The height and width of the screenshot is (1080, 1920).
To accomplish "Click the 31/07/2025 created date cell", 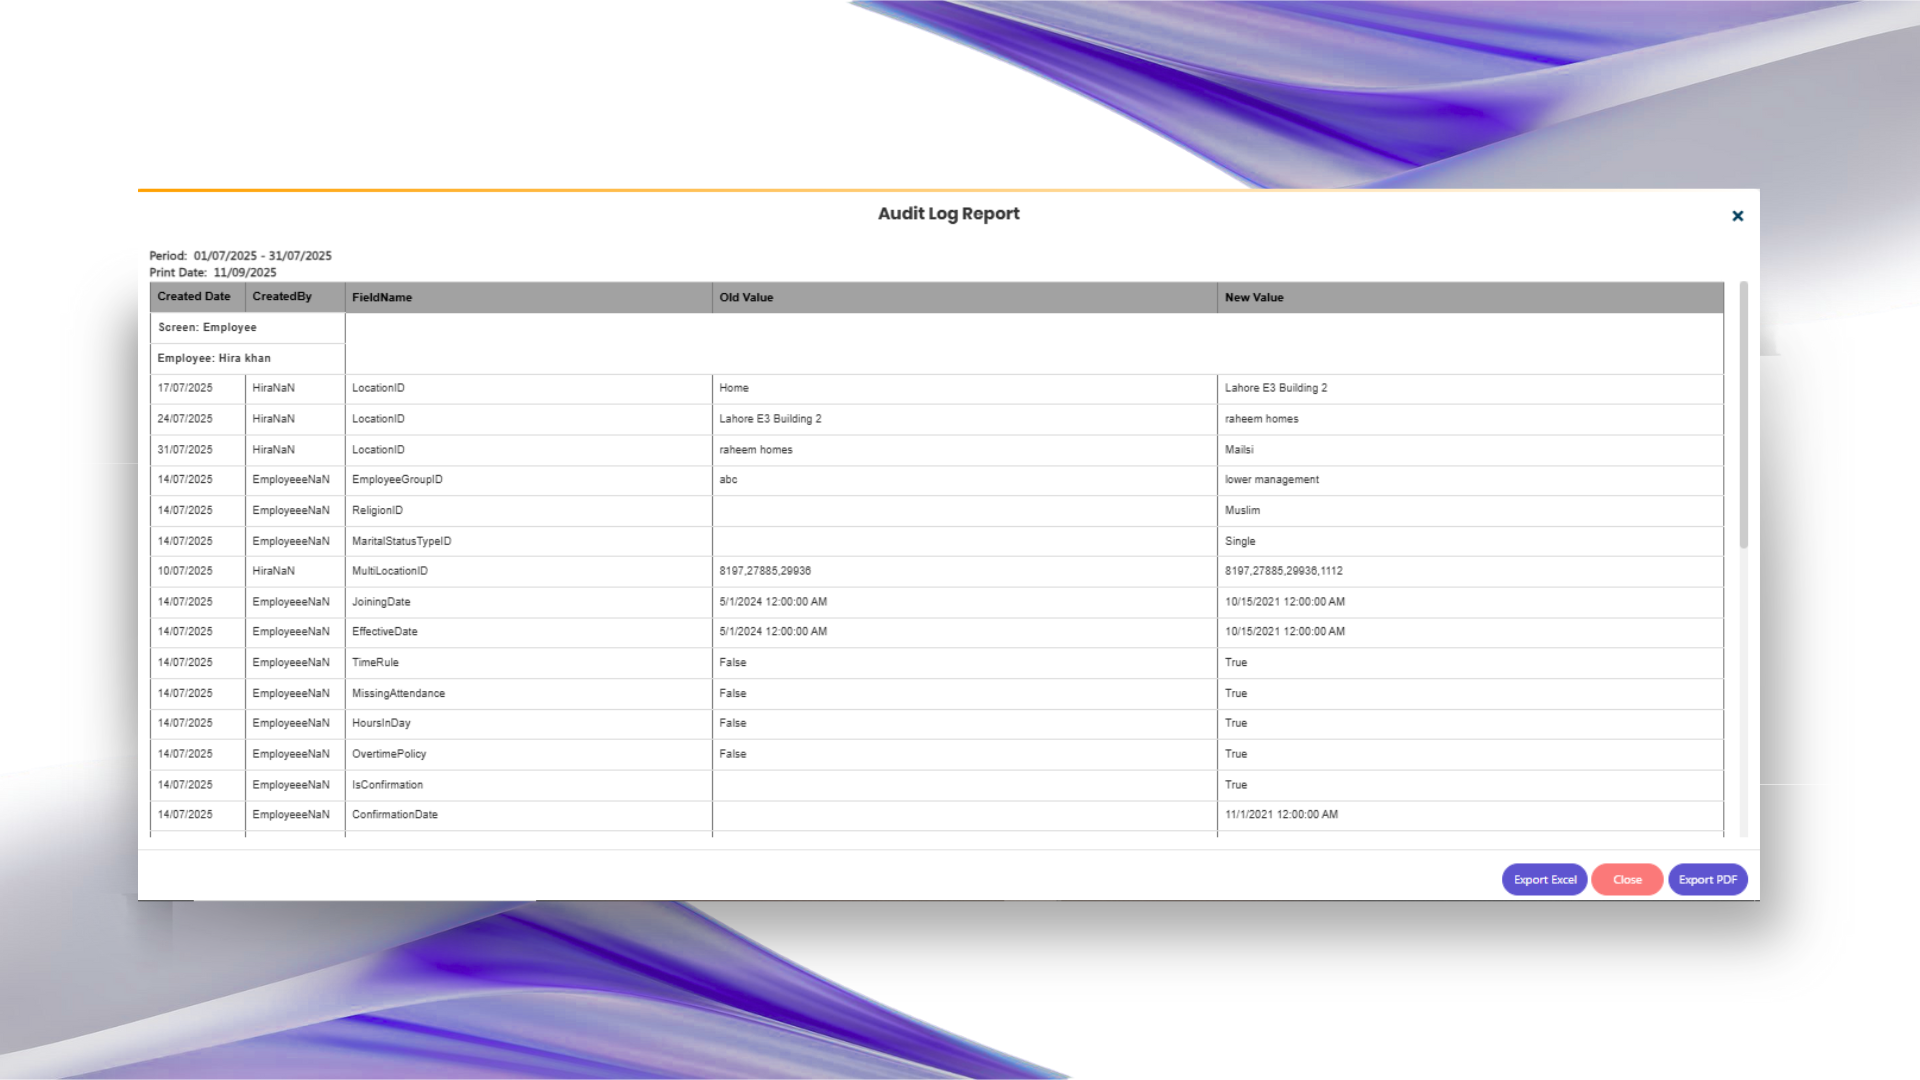I will 185,450.
